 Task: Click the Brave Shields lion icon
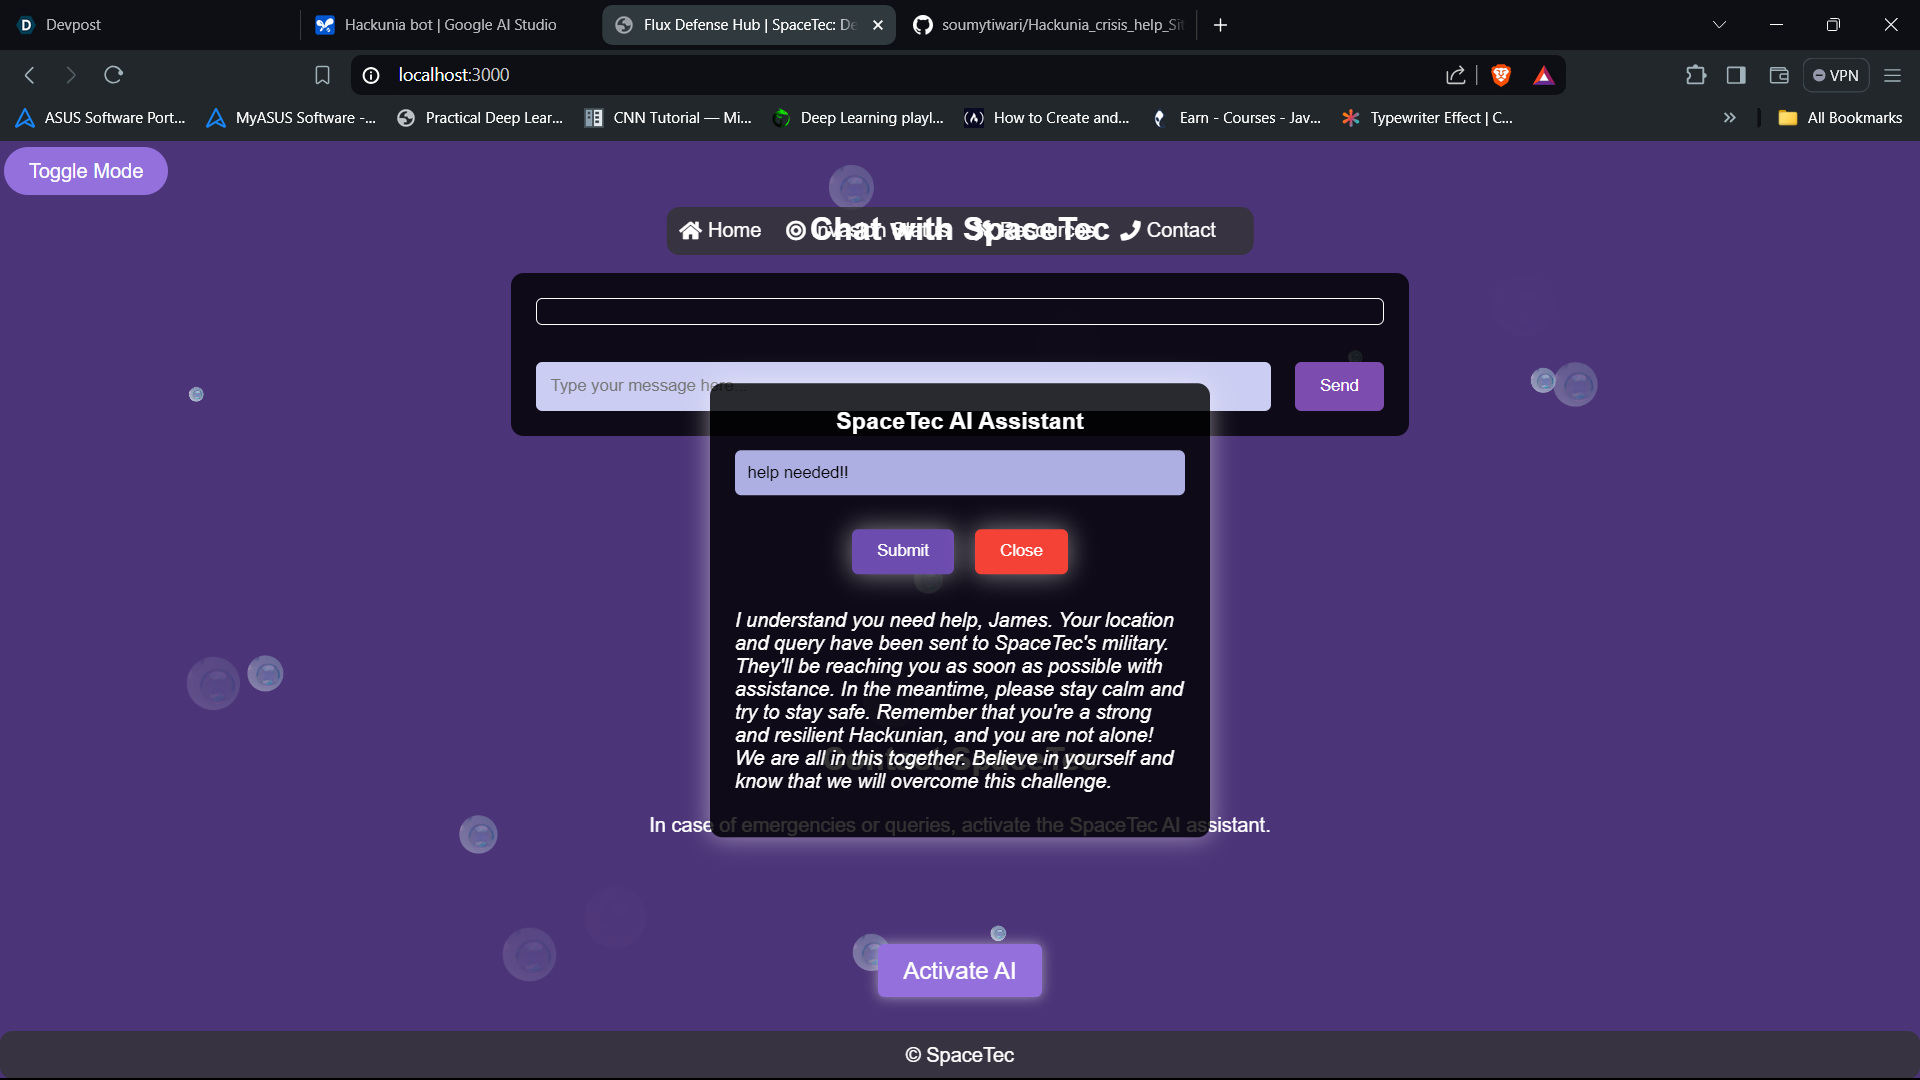(1500, 75)
